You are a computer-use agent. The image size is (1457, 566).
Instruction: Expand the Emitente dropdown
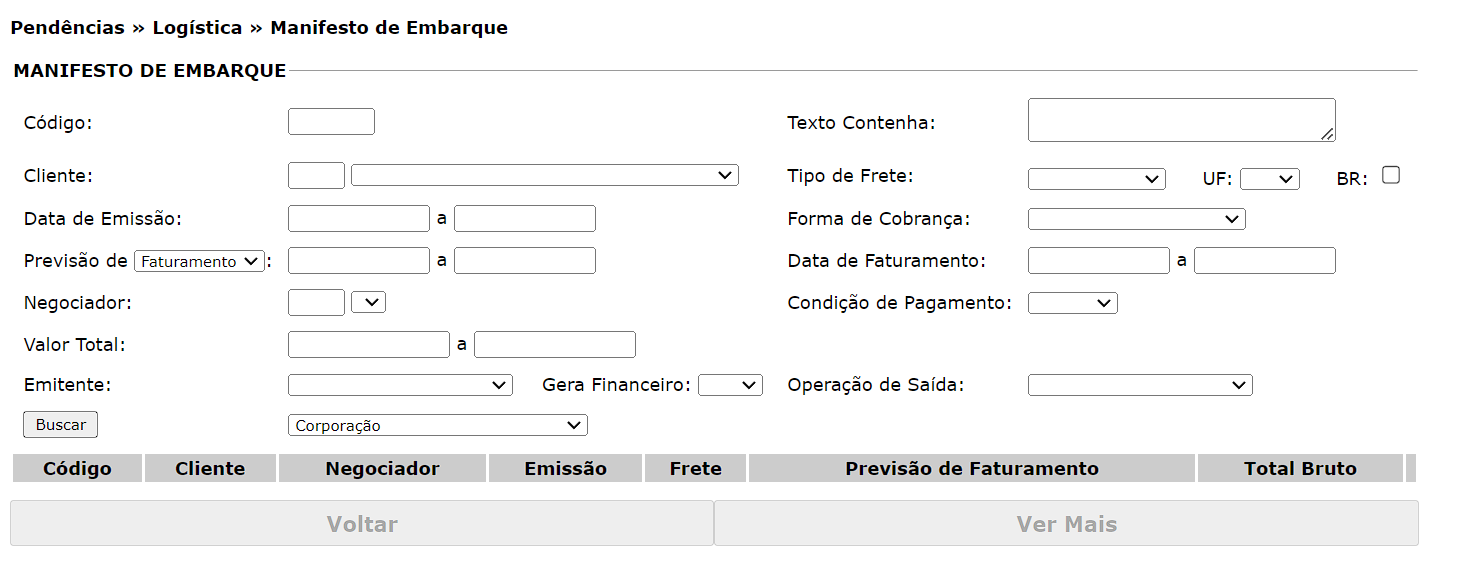click(400, 385)
